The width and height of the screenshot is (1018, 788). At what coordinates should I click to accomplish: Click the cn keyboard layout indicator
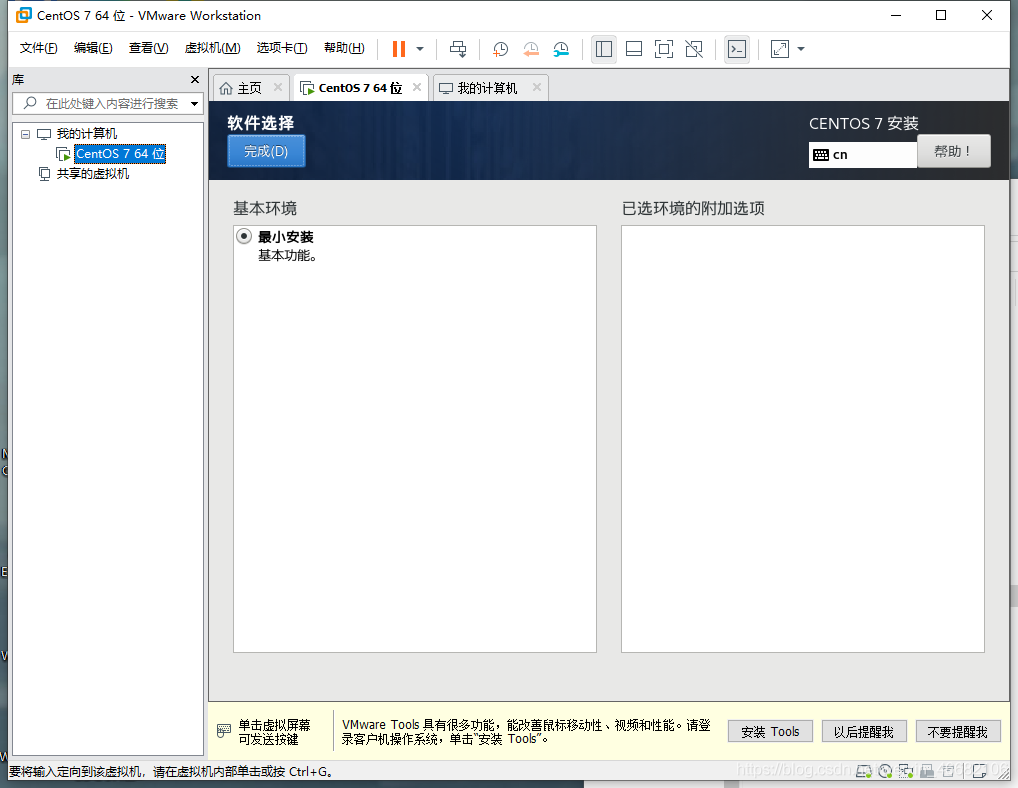click(862, 154)
